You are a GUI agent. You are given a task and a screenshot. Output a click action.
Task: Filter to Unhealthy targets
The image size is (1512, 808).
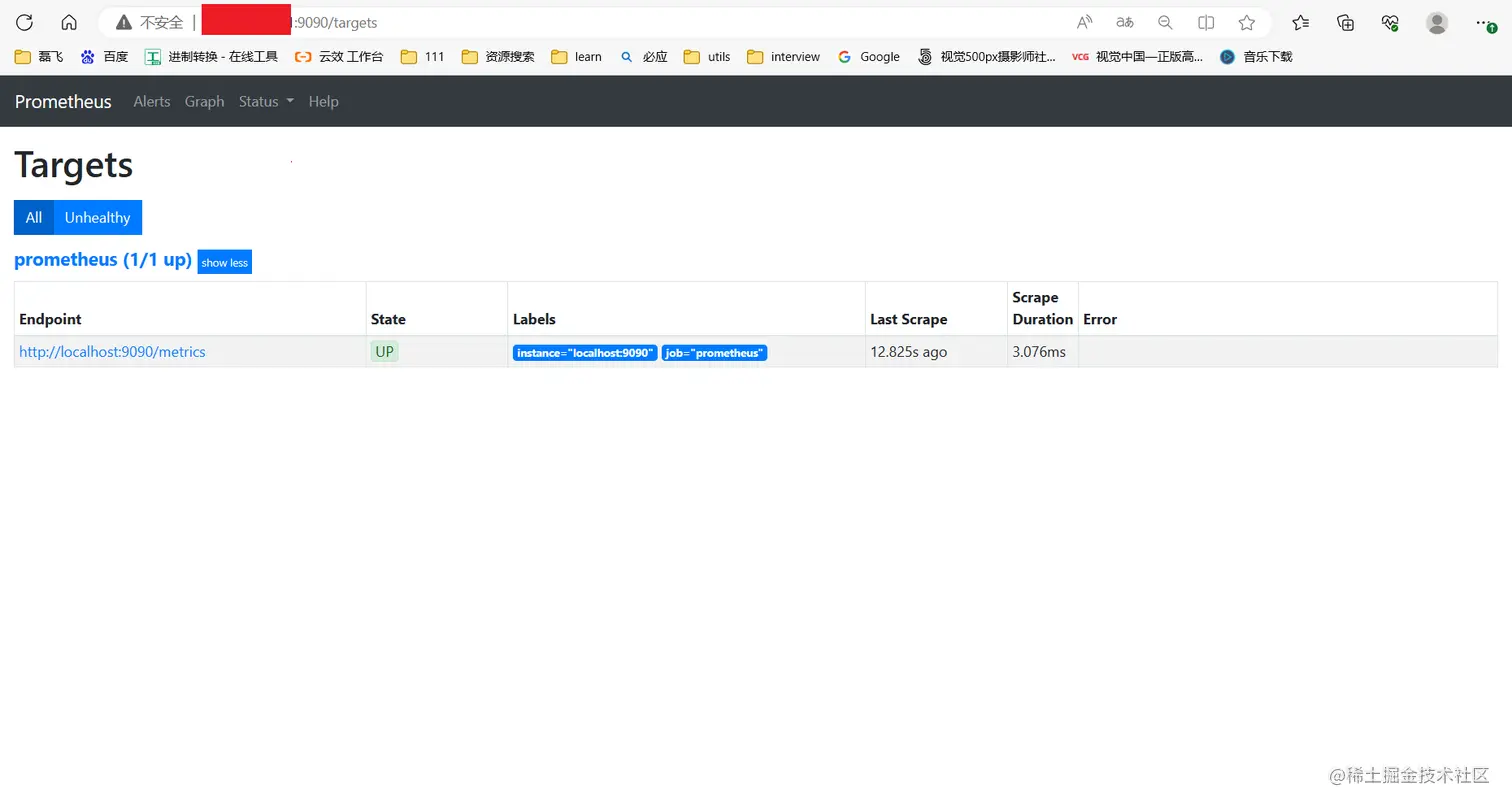[x=98, y=217]
